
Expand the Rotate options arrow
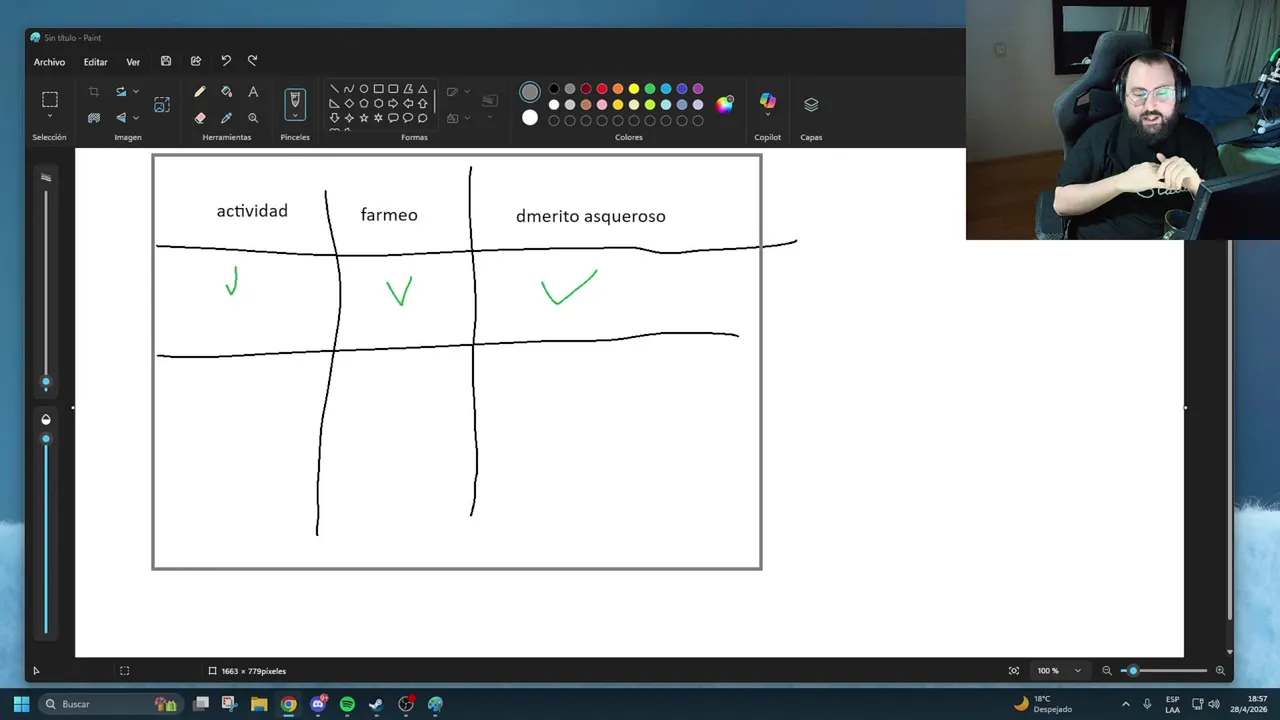coord(136,91)
